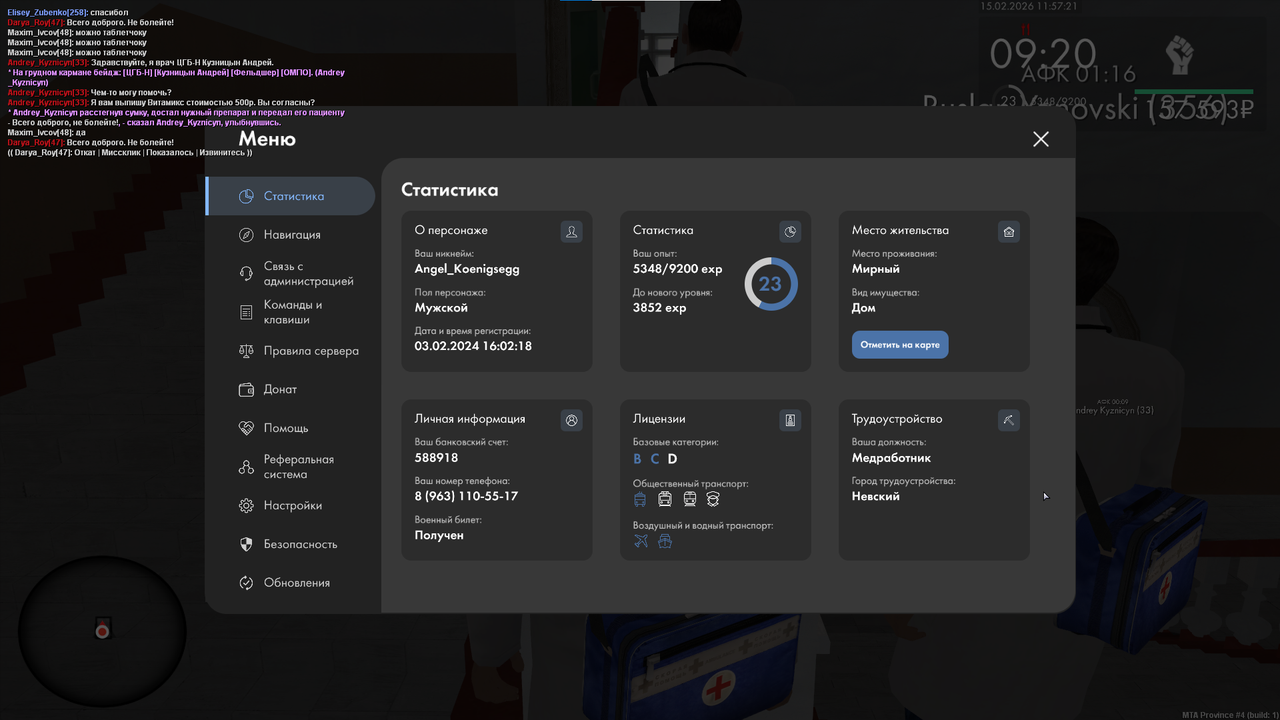Click the military ticket status Получен
This screenshot has height=720, width=1280.
tap(439, 535)
